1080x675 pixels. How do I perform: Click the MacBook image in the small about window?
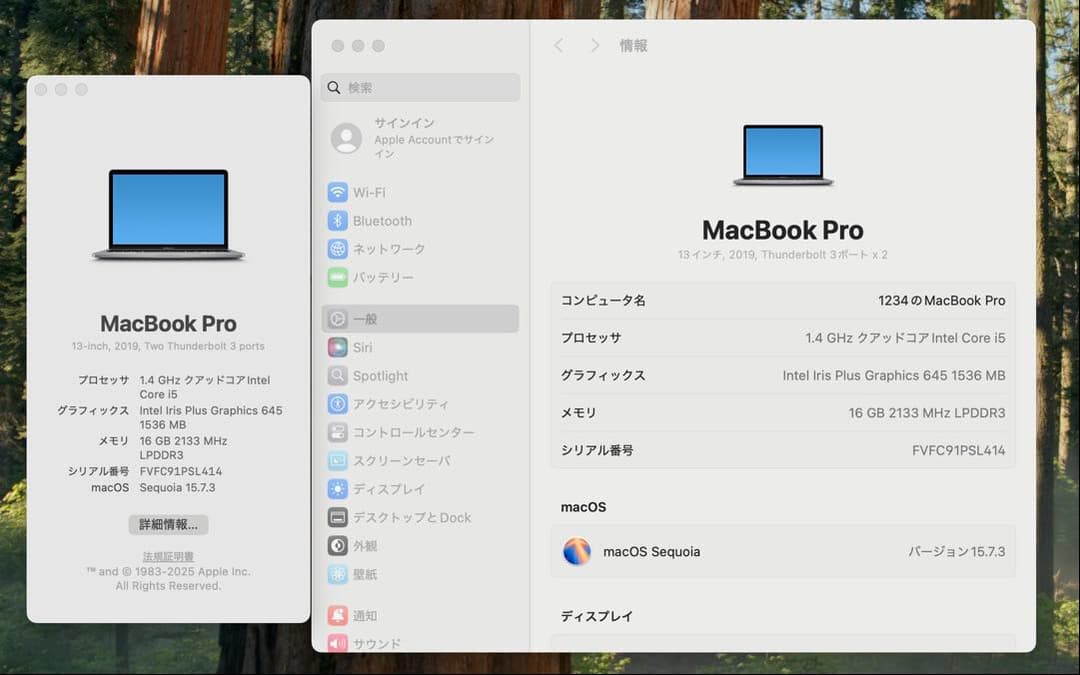coord(169,215)
